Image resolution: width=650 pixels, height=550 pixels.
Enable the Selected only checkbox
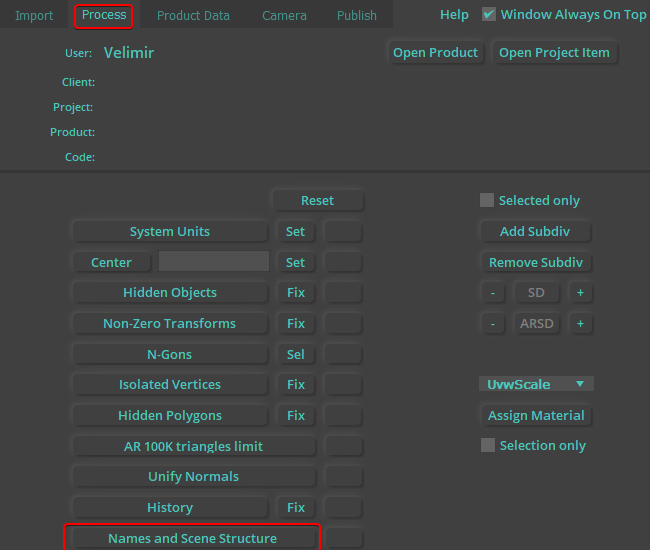click(x=487, y=200)
